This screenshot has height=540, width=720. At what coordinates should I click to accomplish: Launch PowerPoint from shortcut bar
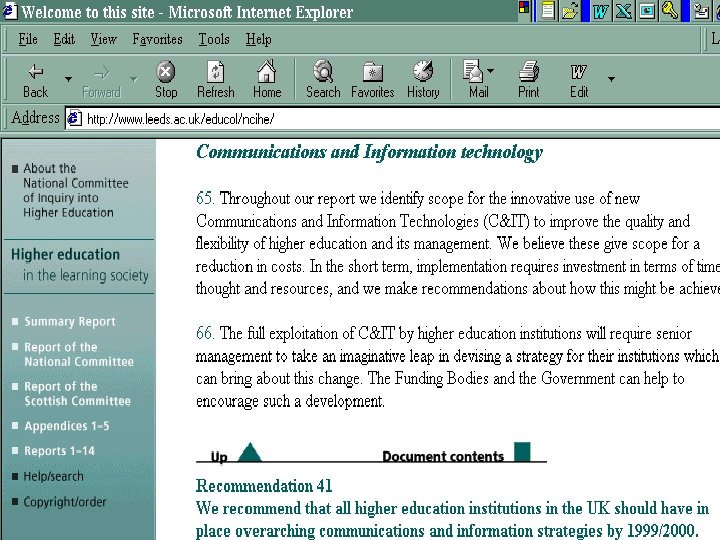tap(647, 10)
